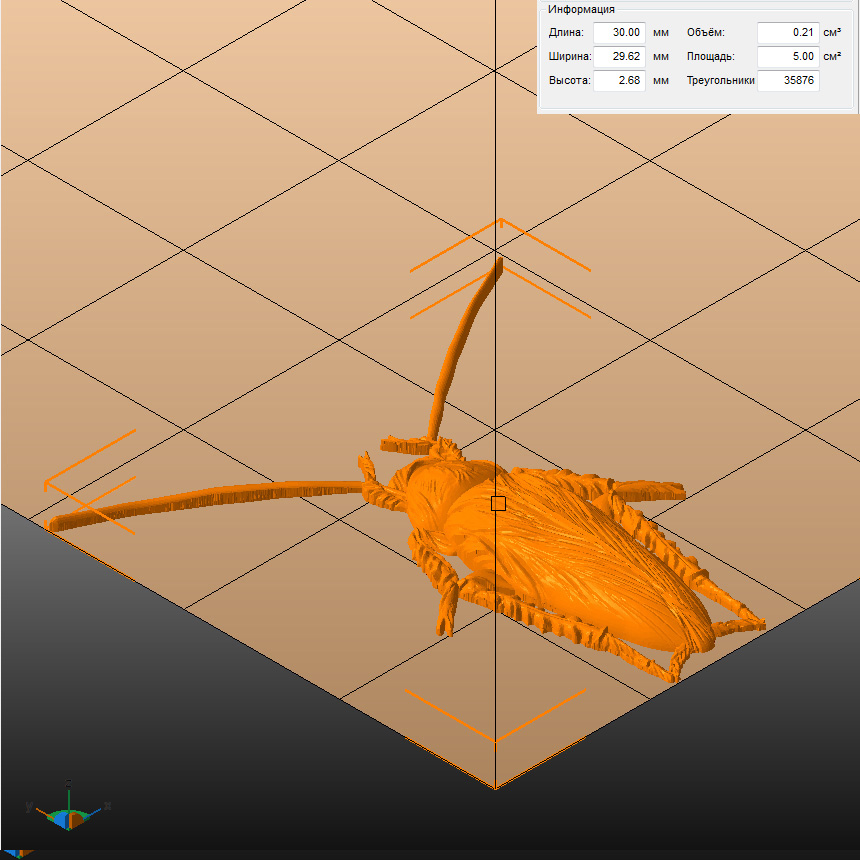Click the Высота value field

[619, 80]
